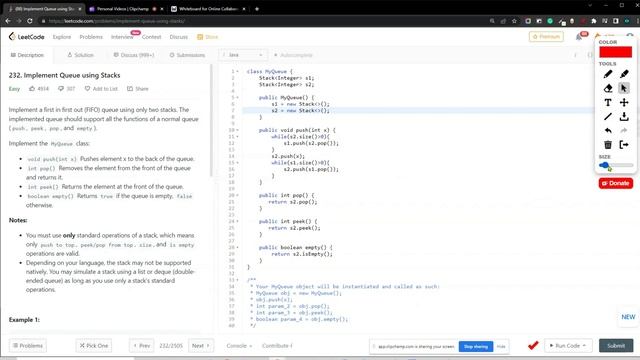
Task: Reload the page
Action: [x=29, y=21]
